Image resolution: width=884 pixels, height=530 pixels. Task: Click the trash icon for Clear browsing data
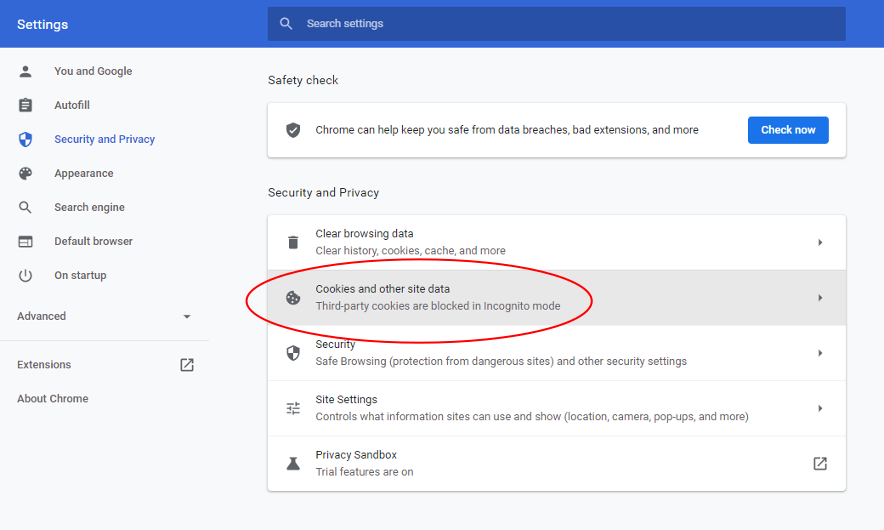[293, 242]
